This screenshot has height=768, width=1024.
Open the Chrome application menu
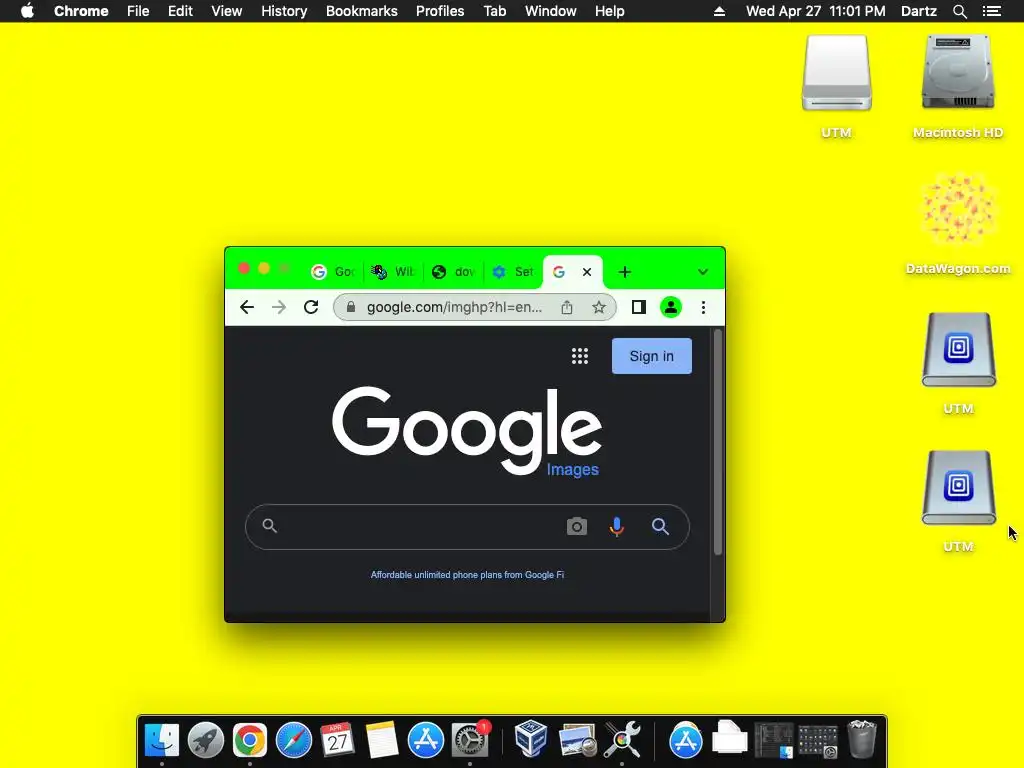pyautogui.click(x=81, y=11)
